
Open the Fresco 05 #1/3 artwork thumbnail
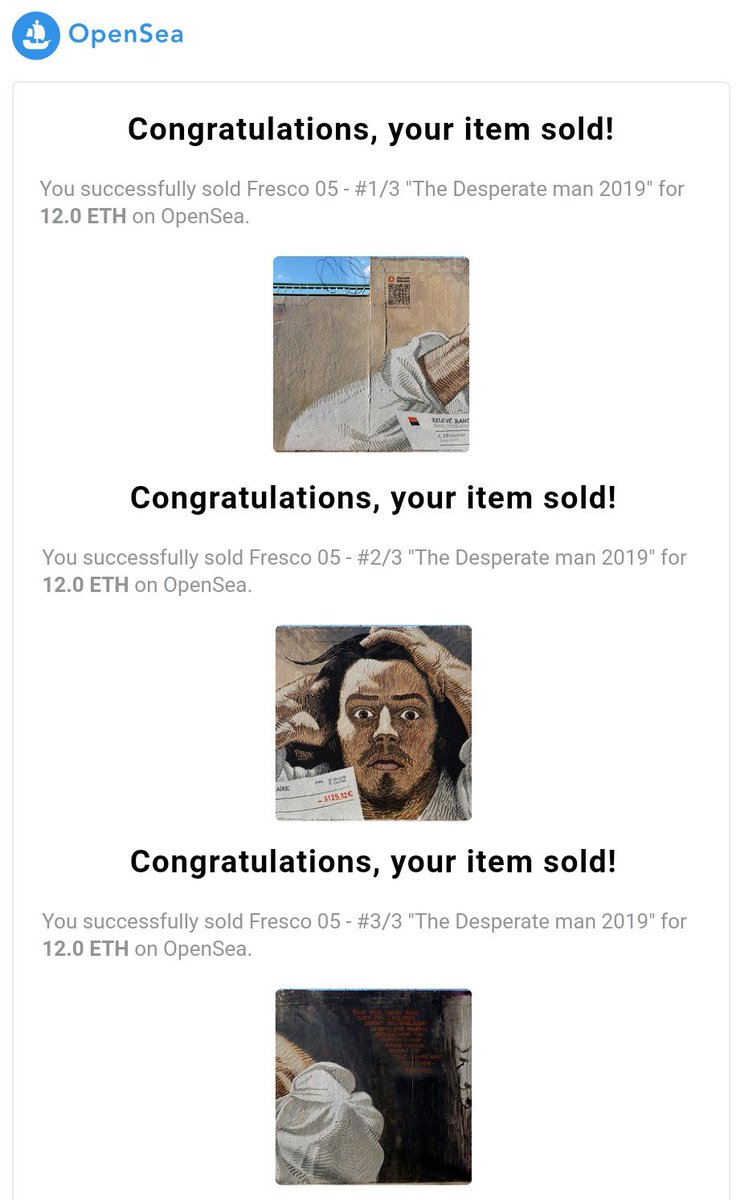[x=371, y=354]
